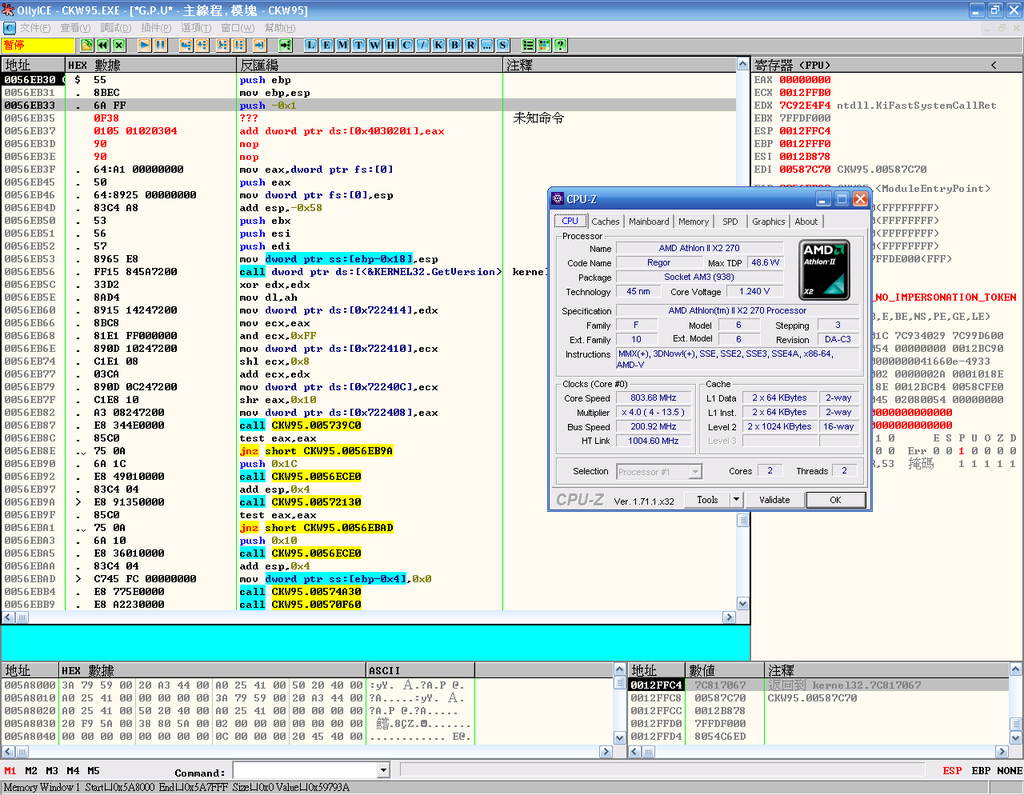Open Executable modules with E button
This screenshot has width=1024, height=795.
click(327, 45)
